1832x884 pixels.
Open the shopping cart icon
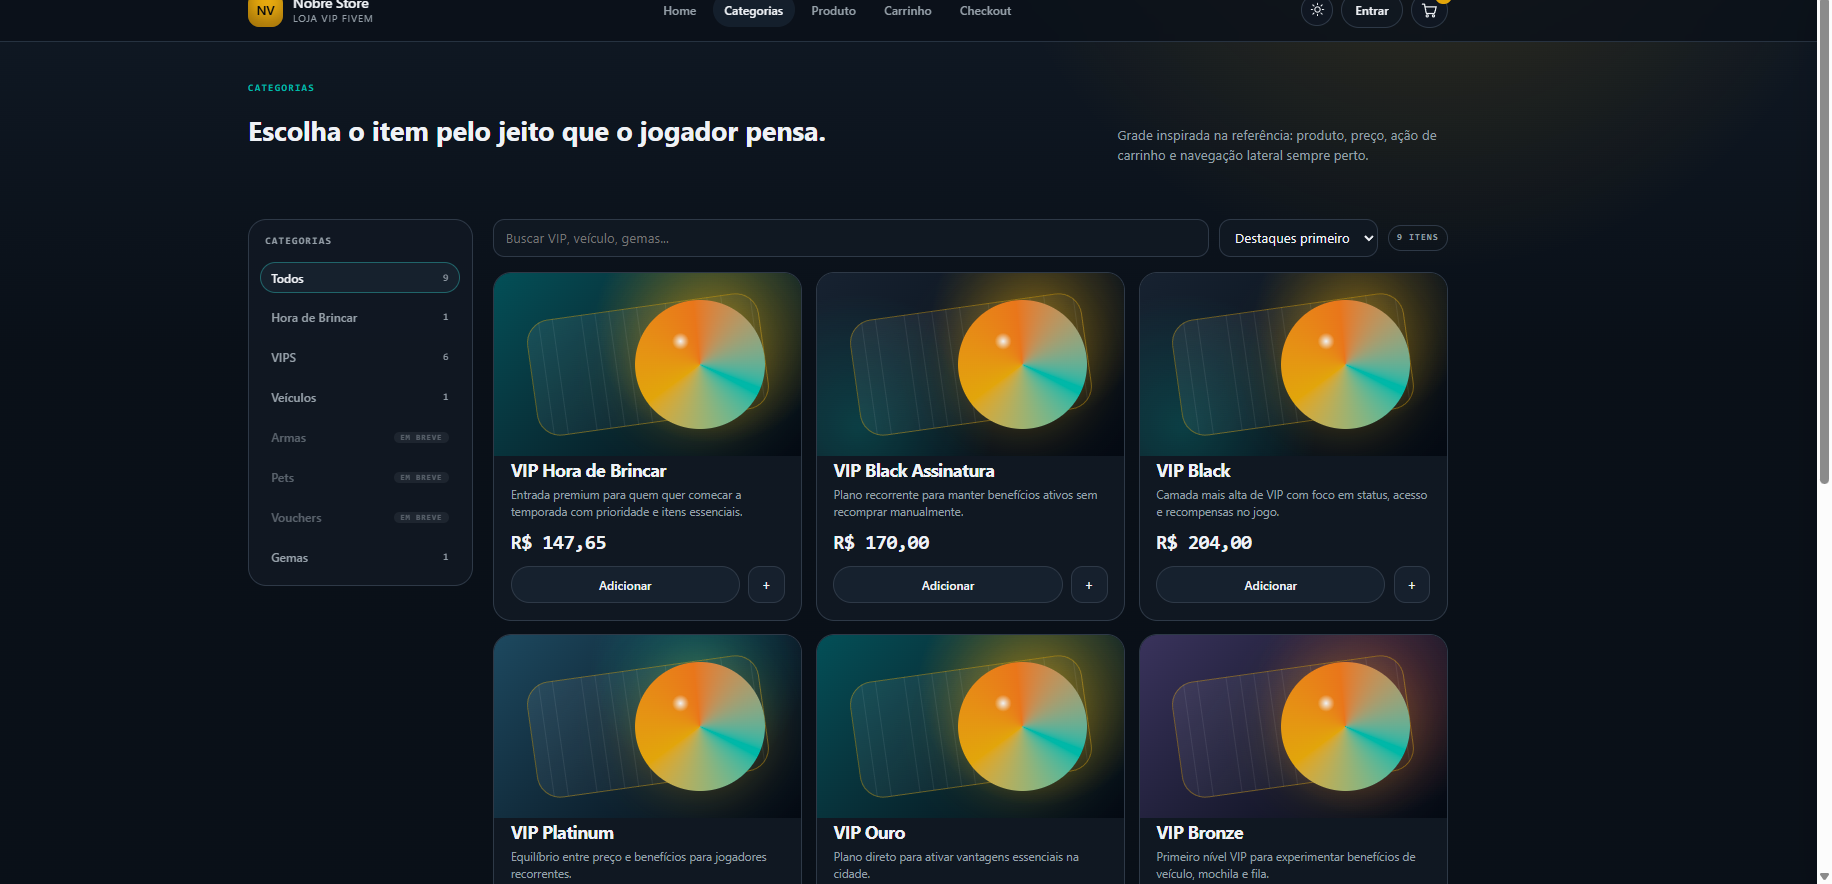tap(1429, 11)
